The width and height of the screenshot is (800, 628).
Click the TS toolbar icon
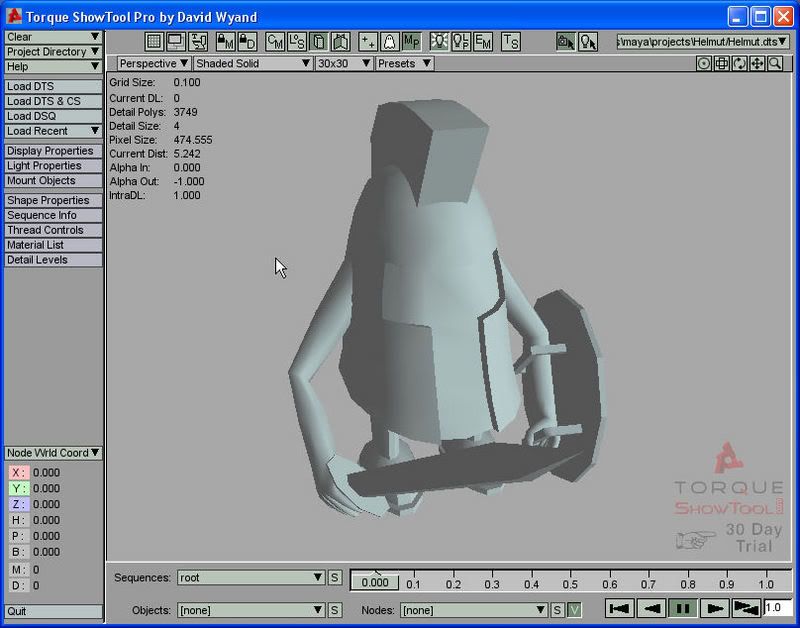click(510, 42)
